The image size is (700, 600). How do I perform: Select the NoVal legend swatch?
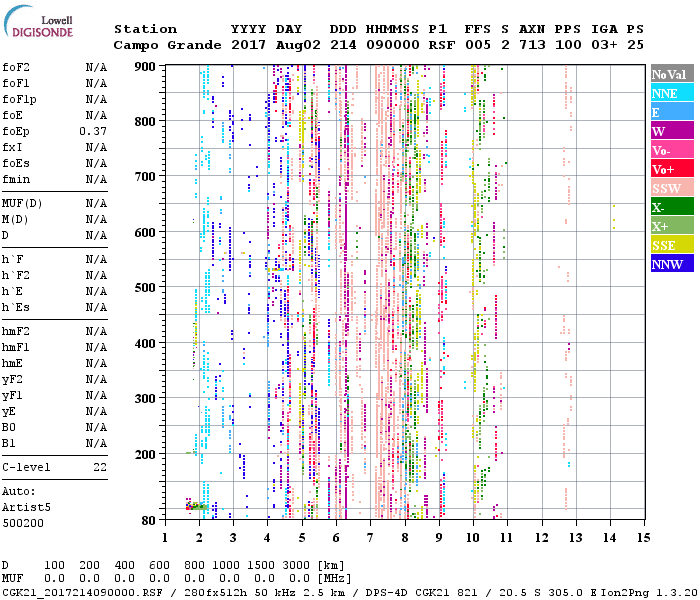671,74
